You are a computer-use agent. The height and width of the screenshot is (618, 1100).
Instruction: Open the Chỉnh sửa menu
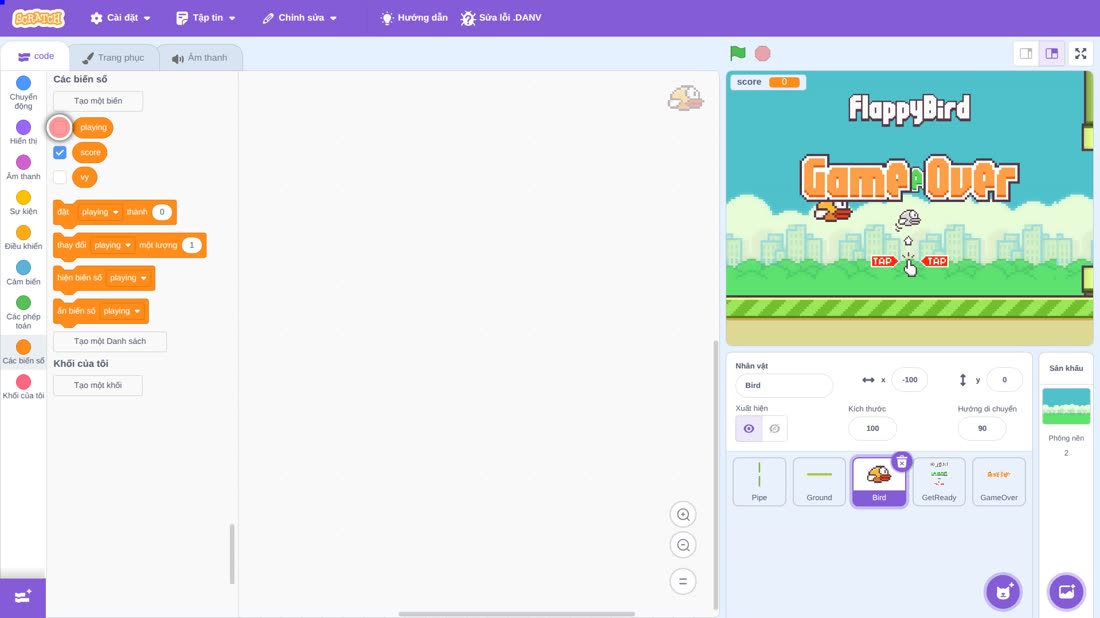(x=300, y=18)
